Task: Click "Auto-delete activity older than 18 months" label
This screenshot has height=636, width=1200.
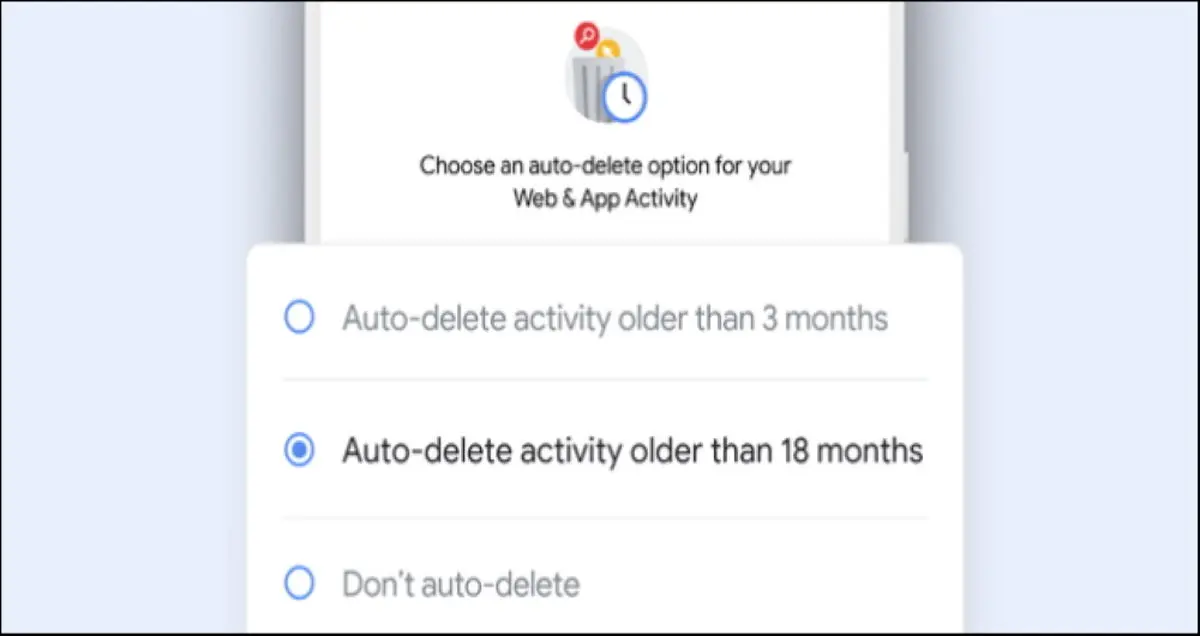Action: point(632,451)
